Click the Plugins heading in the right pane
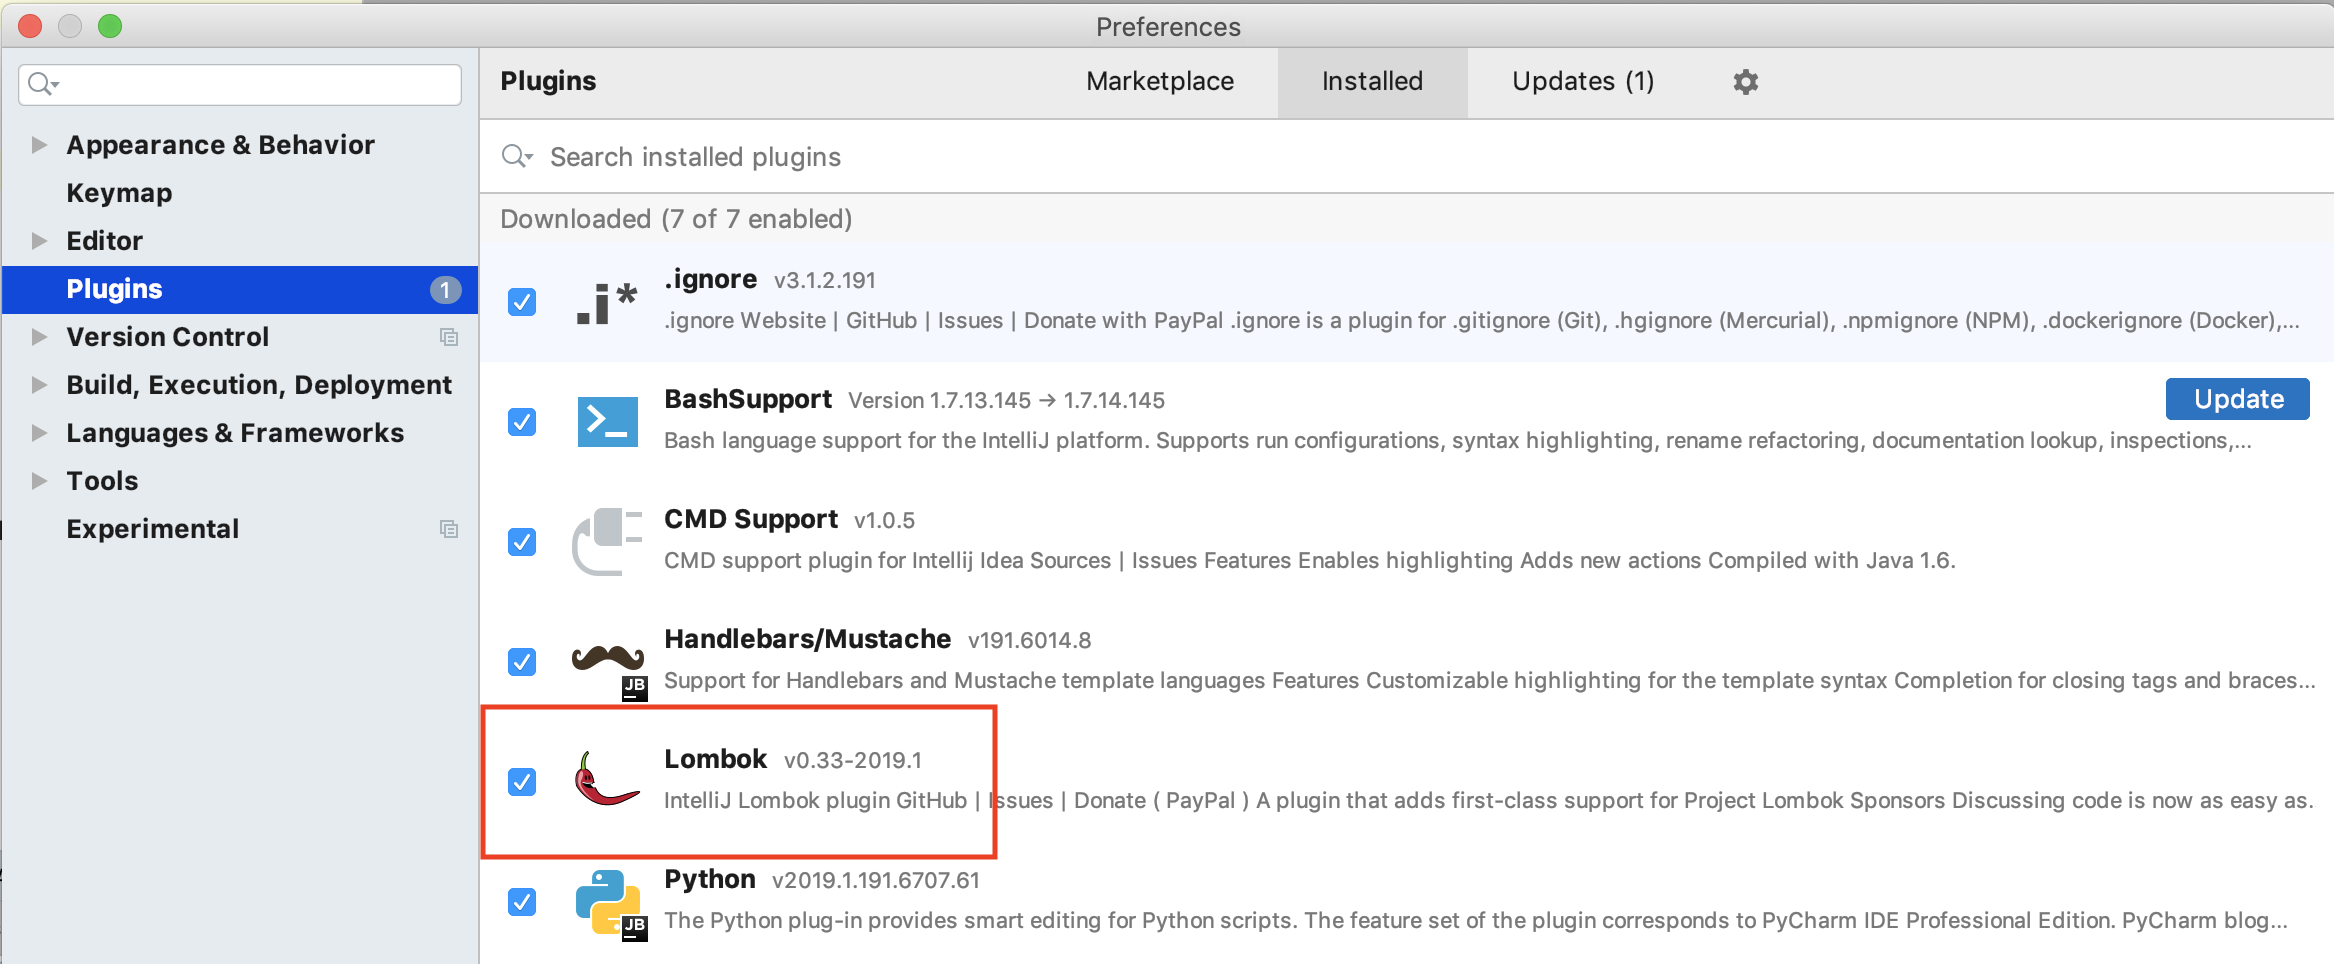 548,81
